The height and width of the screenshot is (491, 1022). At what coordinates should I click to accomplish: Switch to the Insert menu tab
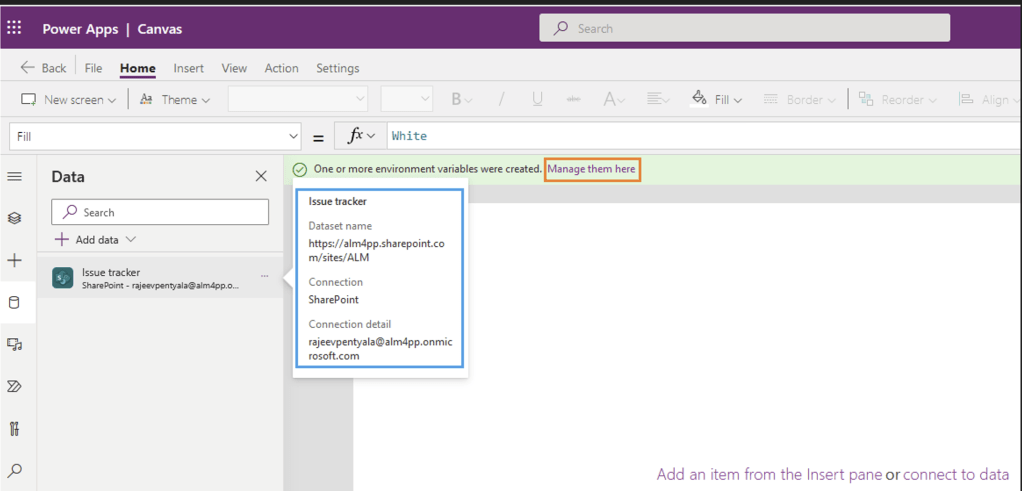pos(188,68)
